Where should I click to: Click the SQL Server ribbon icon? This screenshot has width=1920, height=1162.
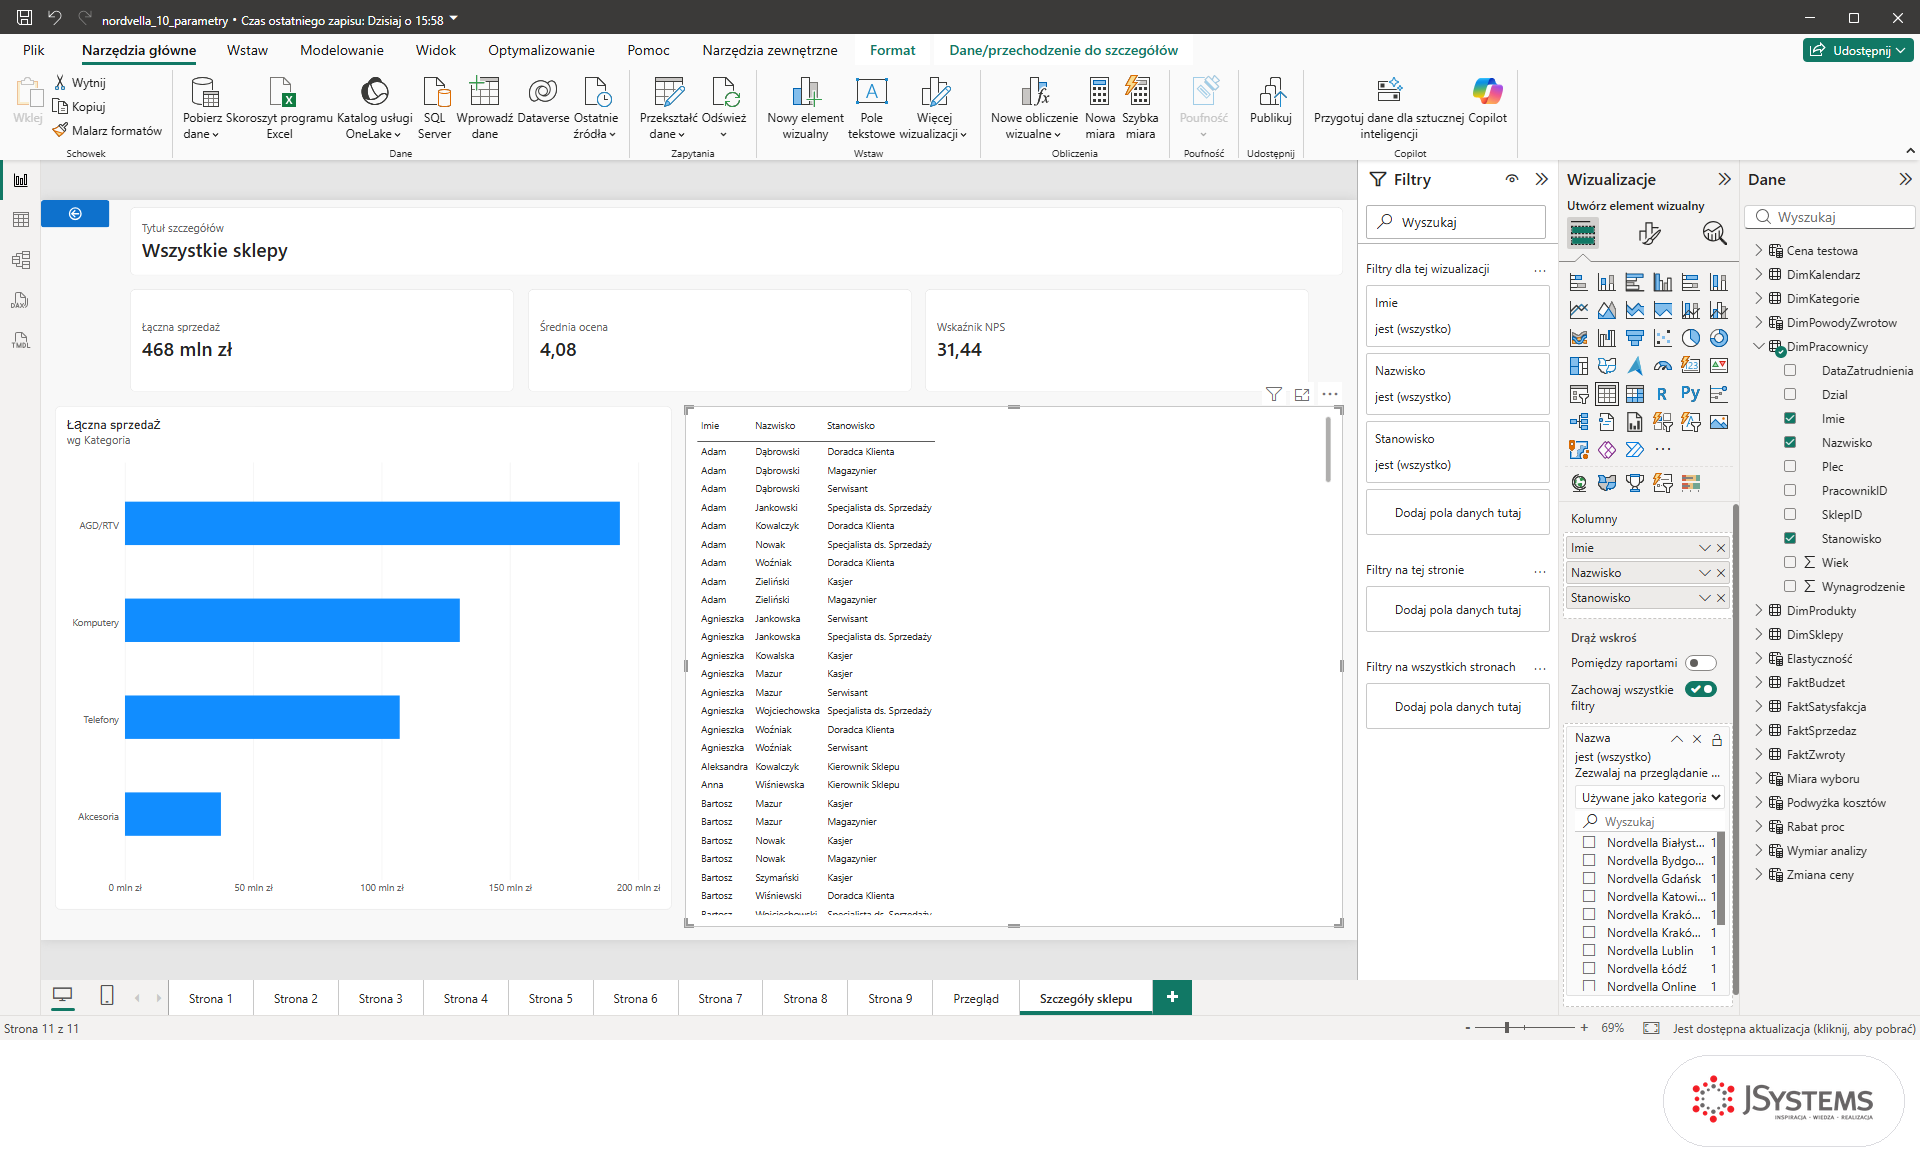pyautogui.click(x=434, y=108)
